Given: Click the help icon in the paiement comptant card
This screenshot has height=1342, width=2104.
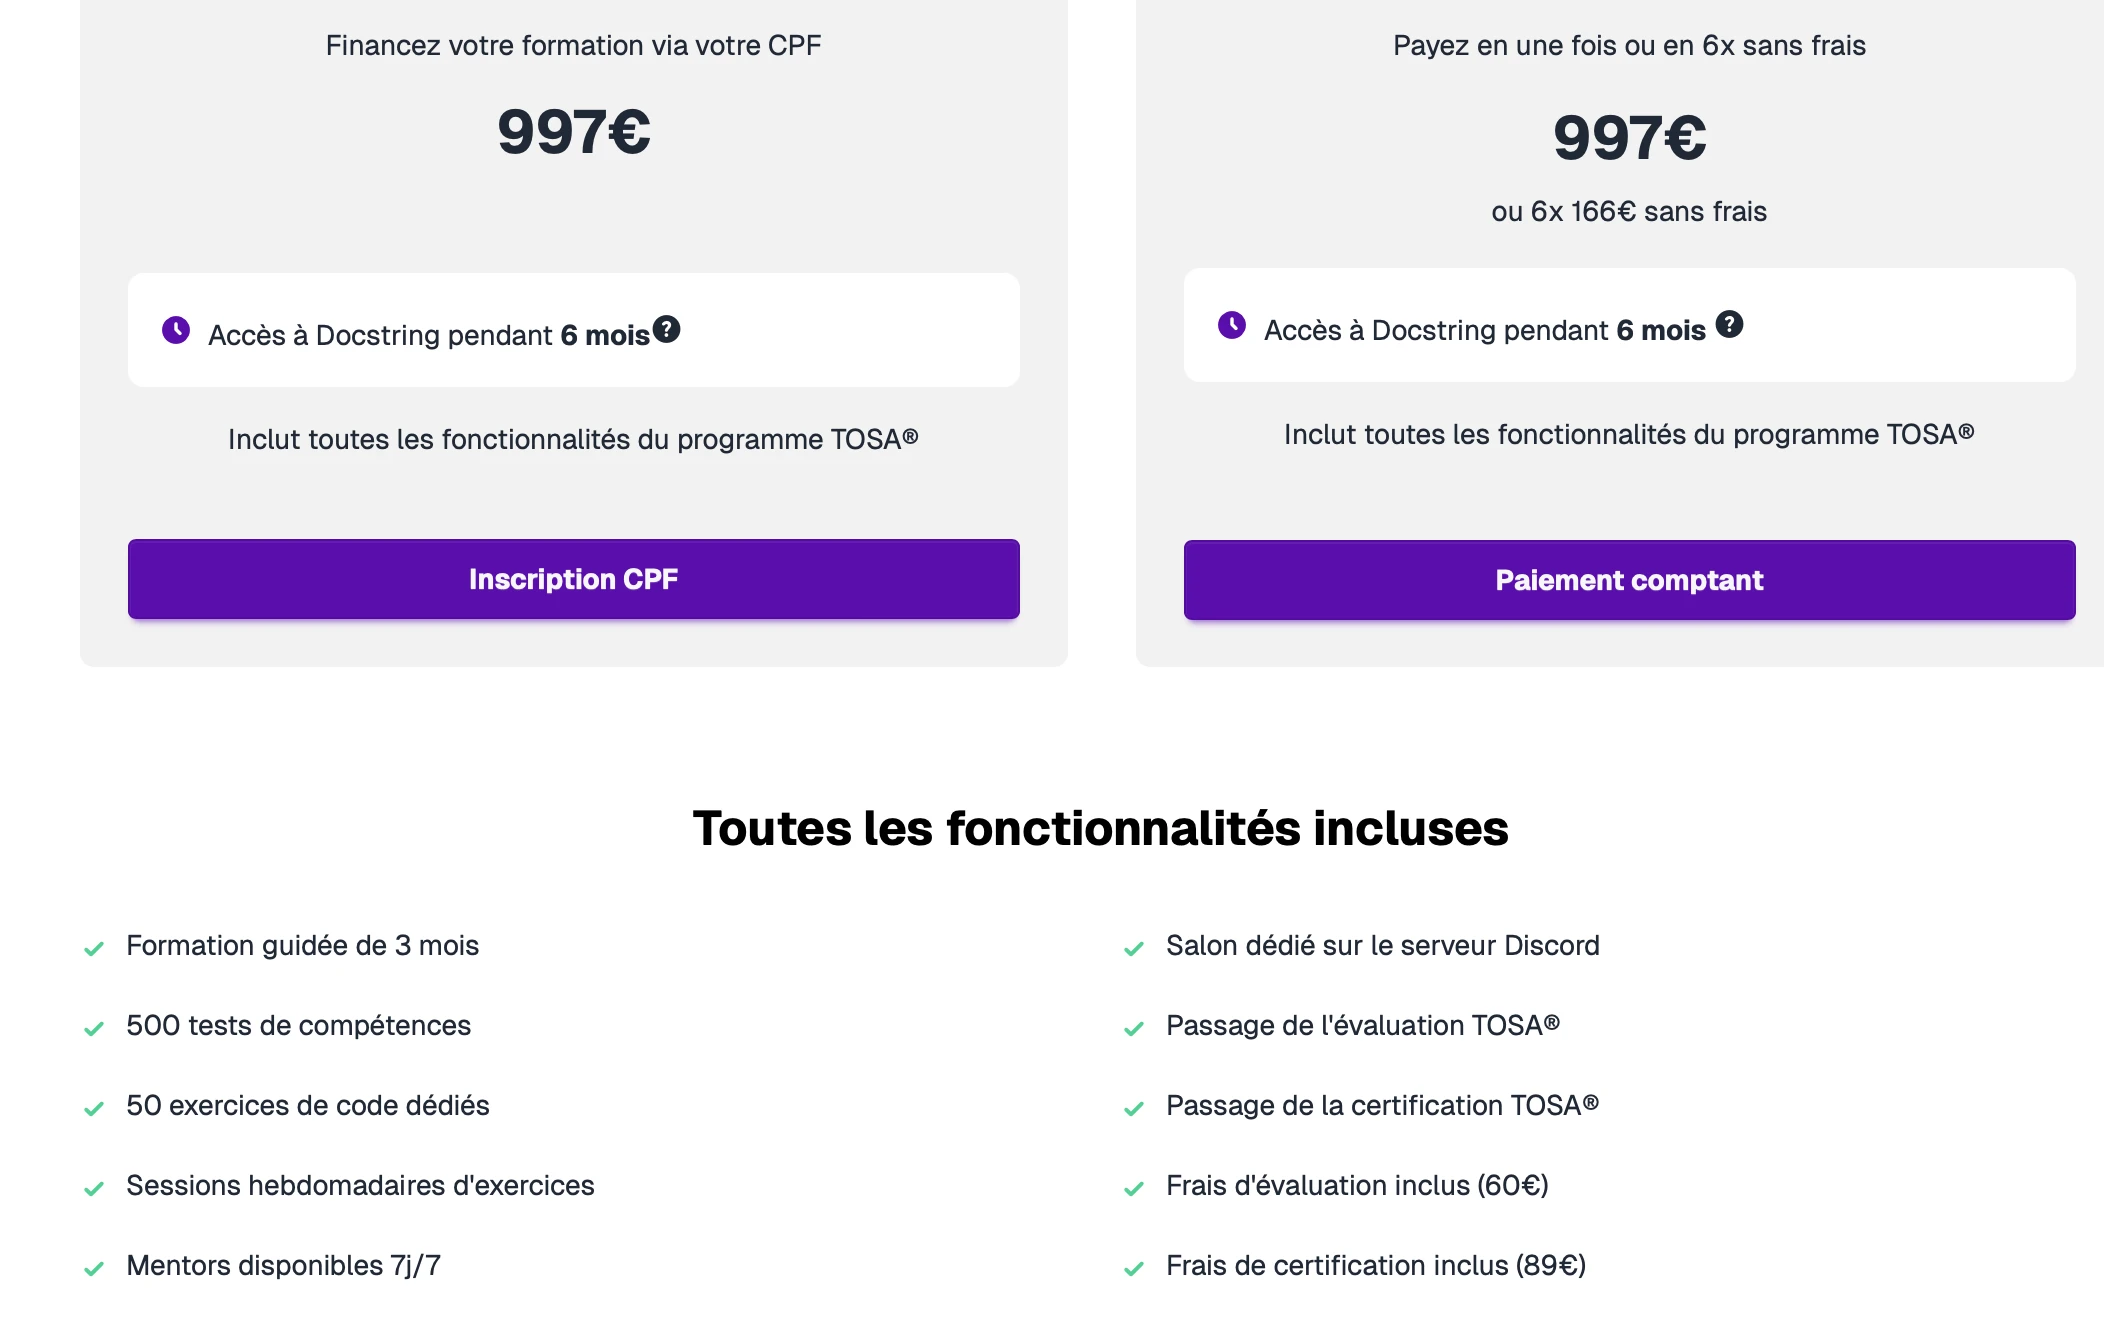Looking at the screenshot, I should tap(1729, 324).
